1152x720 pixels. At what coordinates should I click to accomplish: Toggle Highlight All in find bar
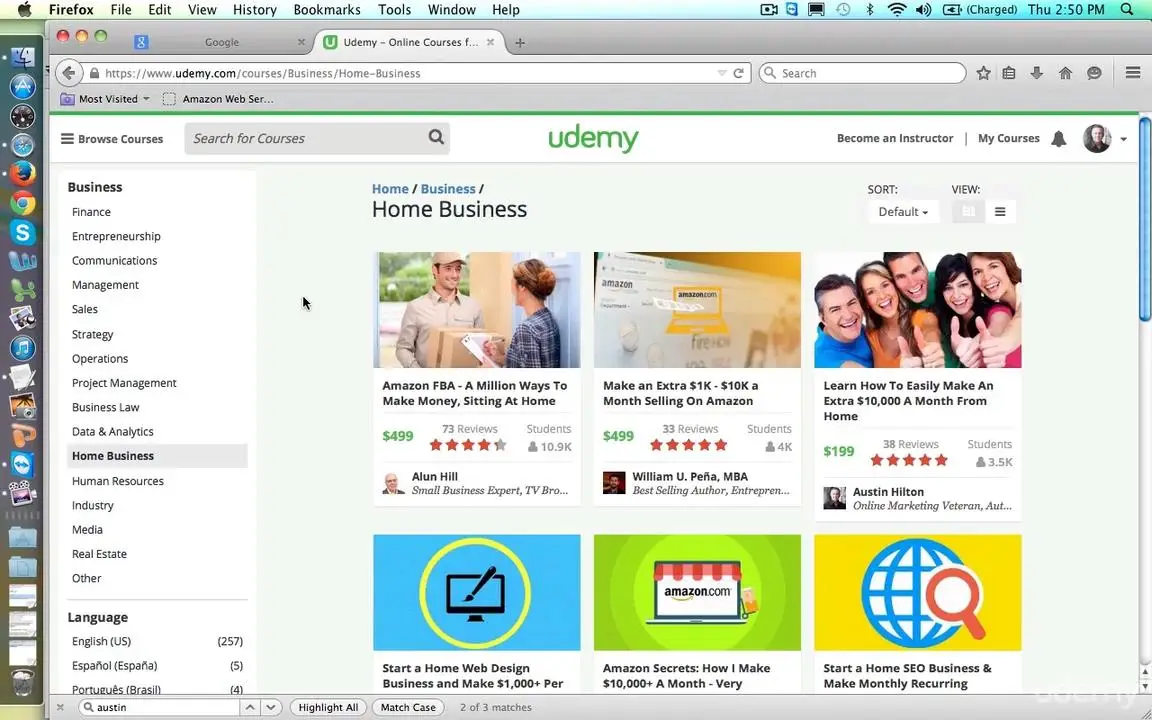pyautogui.click(x=328, y=708)
